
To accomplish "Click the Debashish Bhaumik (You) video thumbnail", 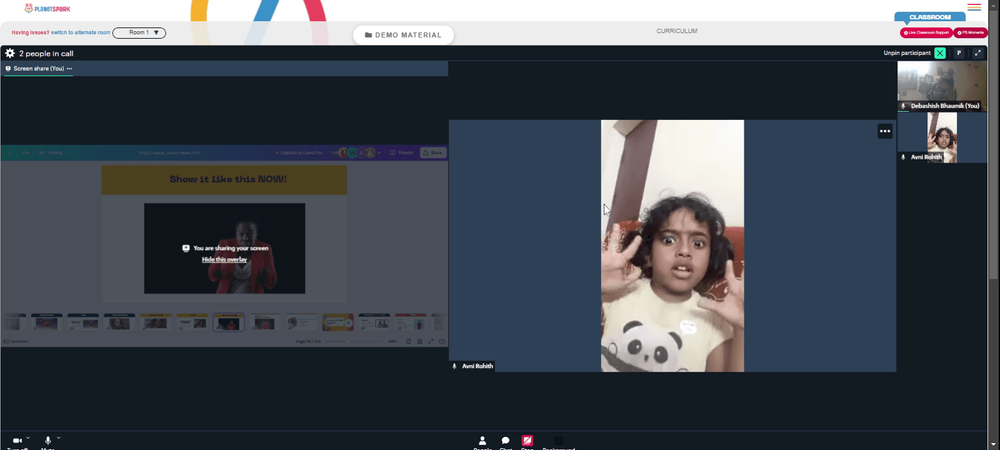I will [x=942, y=86].
